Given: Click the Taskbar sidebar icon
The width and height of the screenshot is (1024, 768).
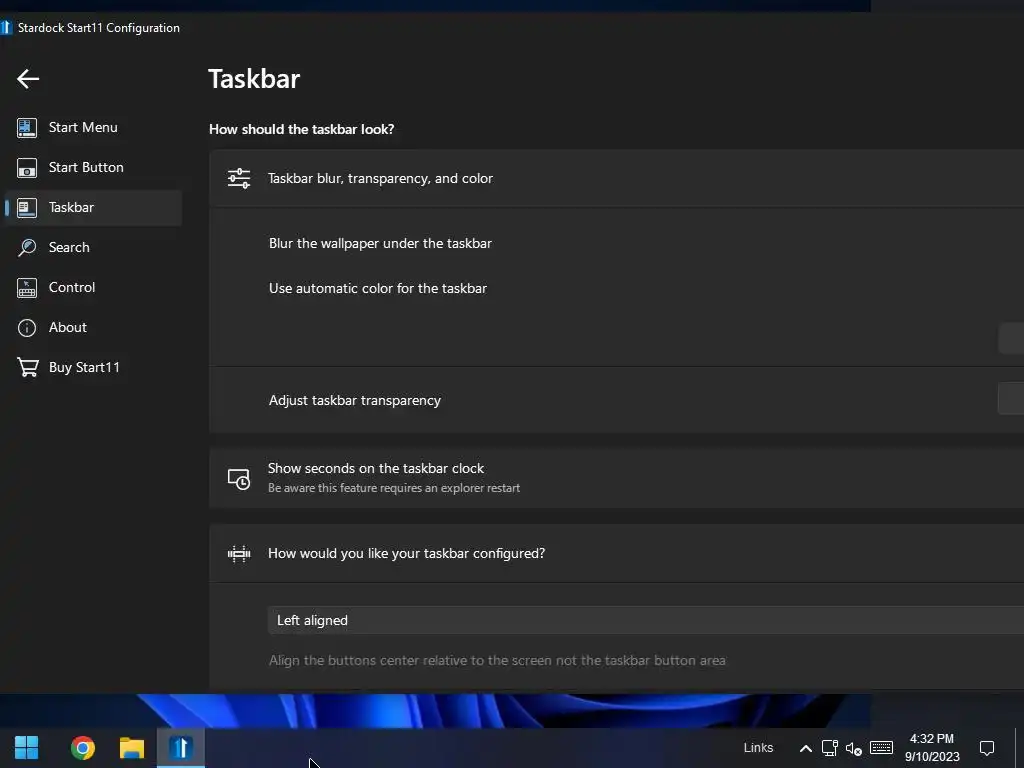Looking at the screenshot, I should (27, 208).
